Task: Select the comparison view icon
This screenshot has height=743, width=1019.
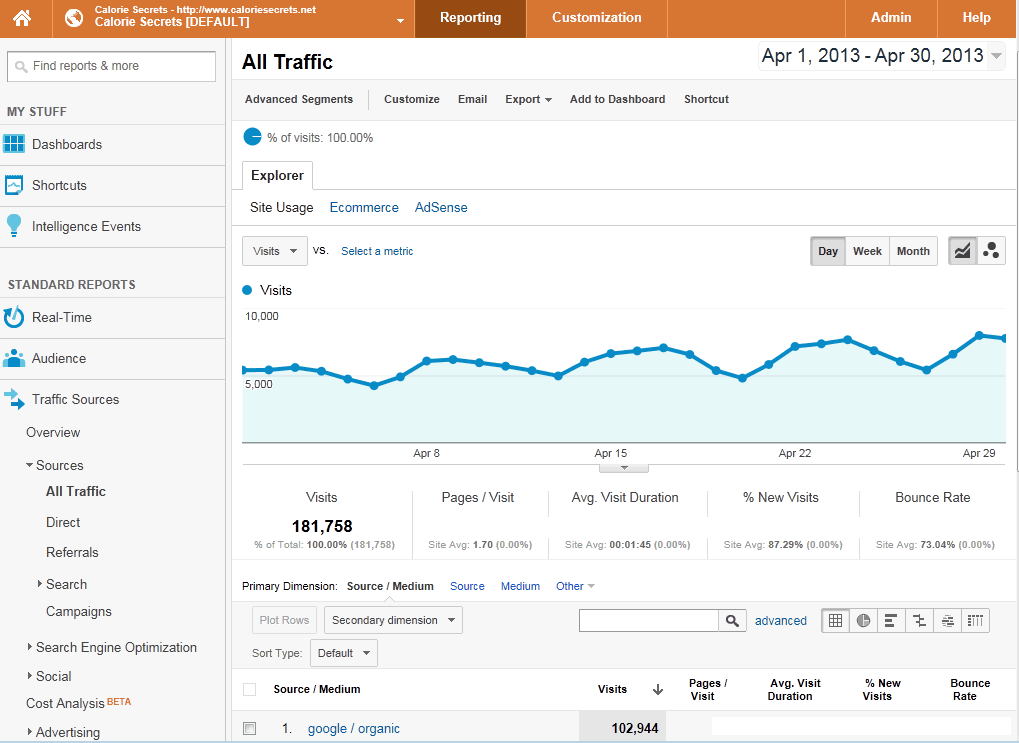Action: 919,621
